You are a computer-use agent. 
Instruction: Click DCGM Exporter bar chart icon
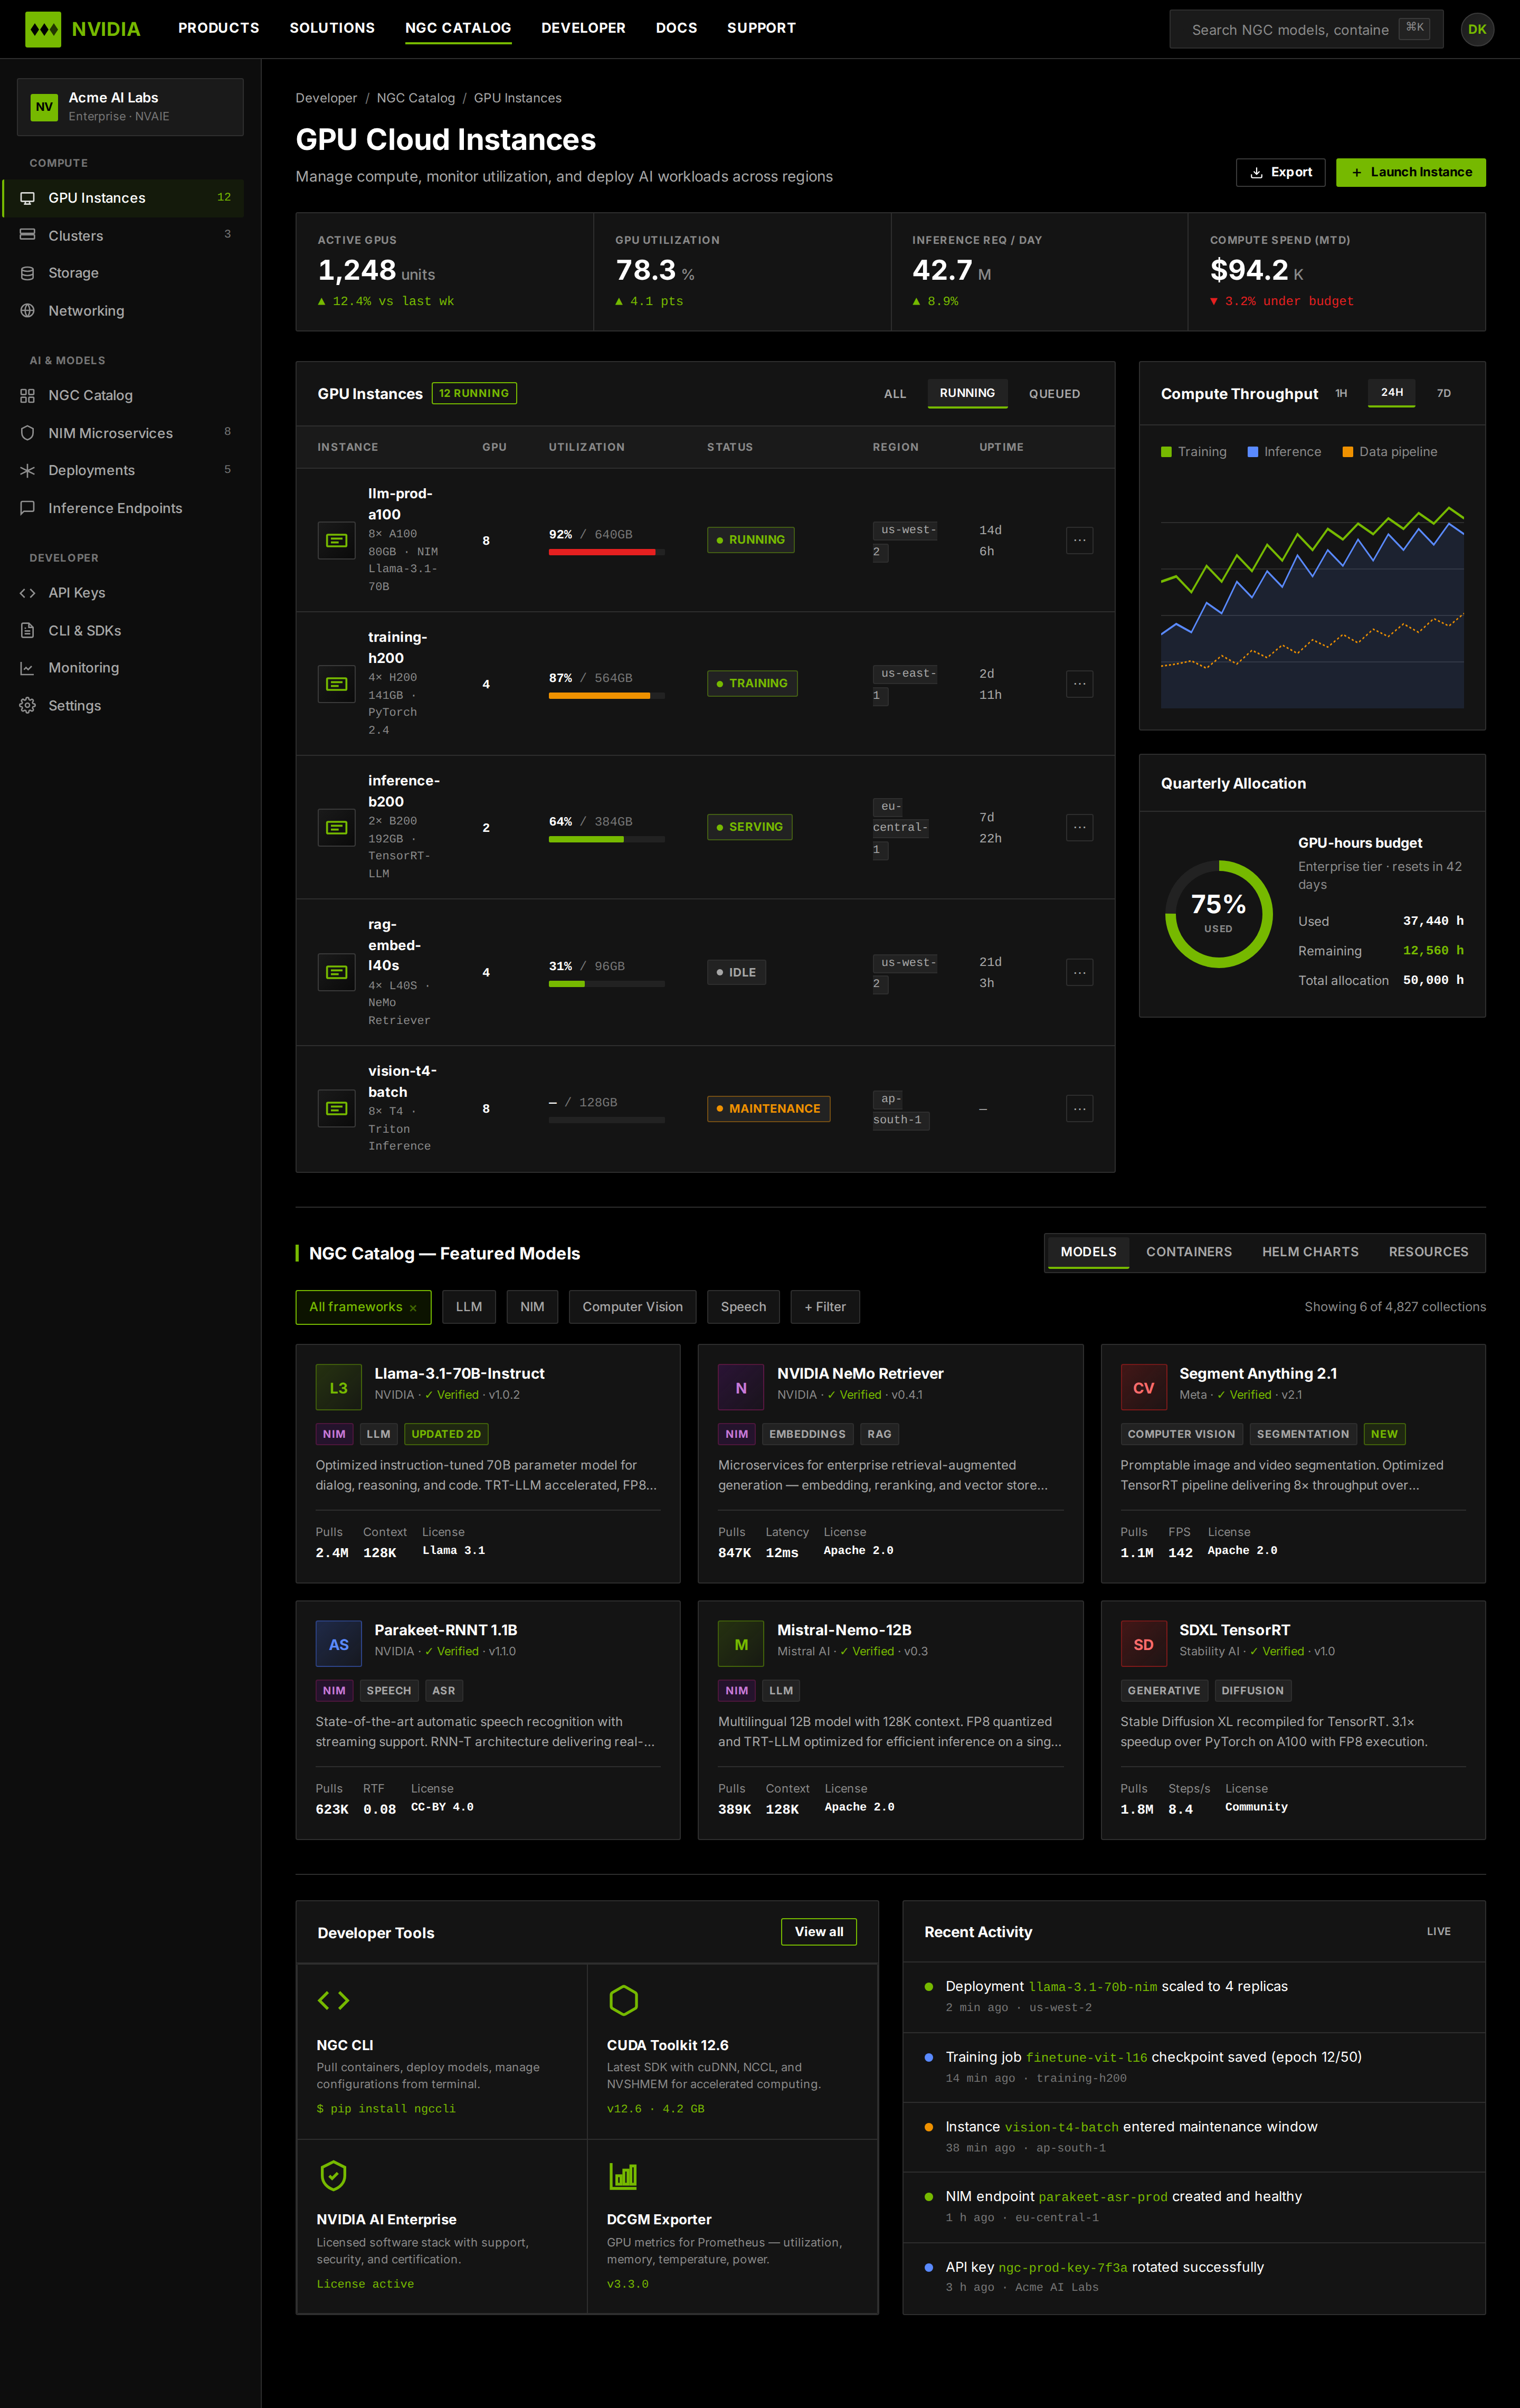point(623,2175)
